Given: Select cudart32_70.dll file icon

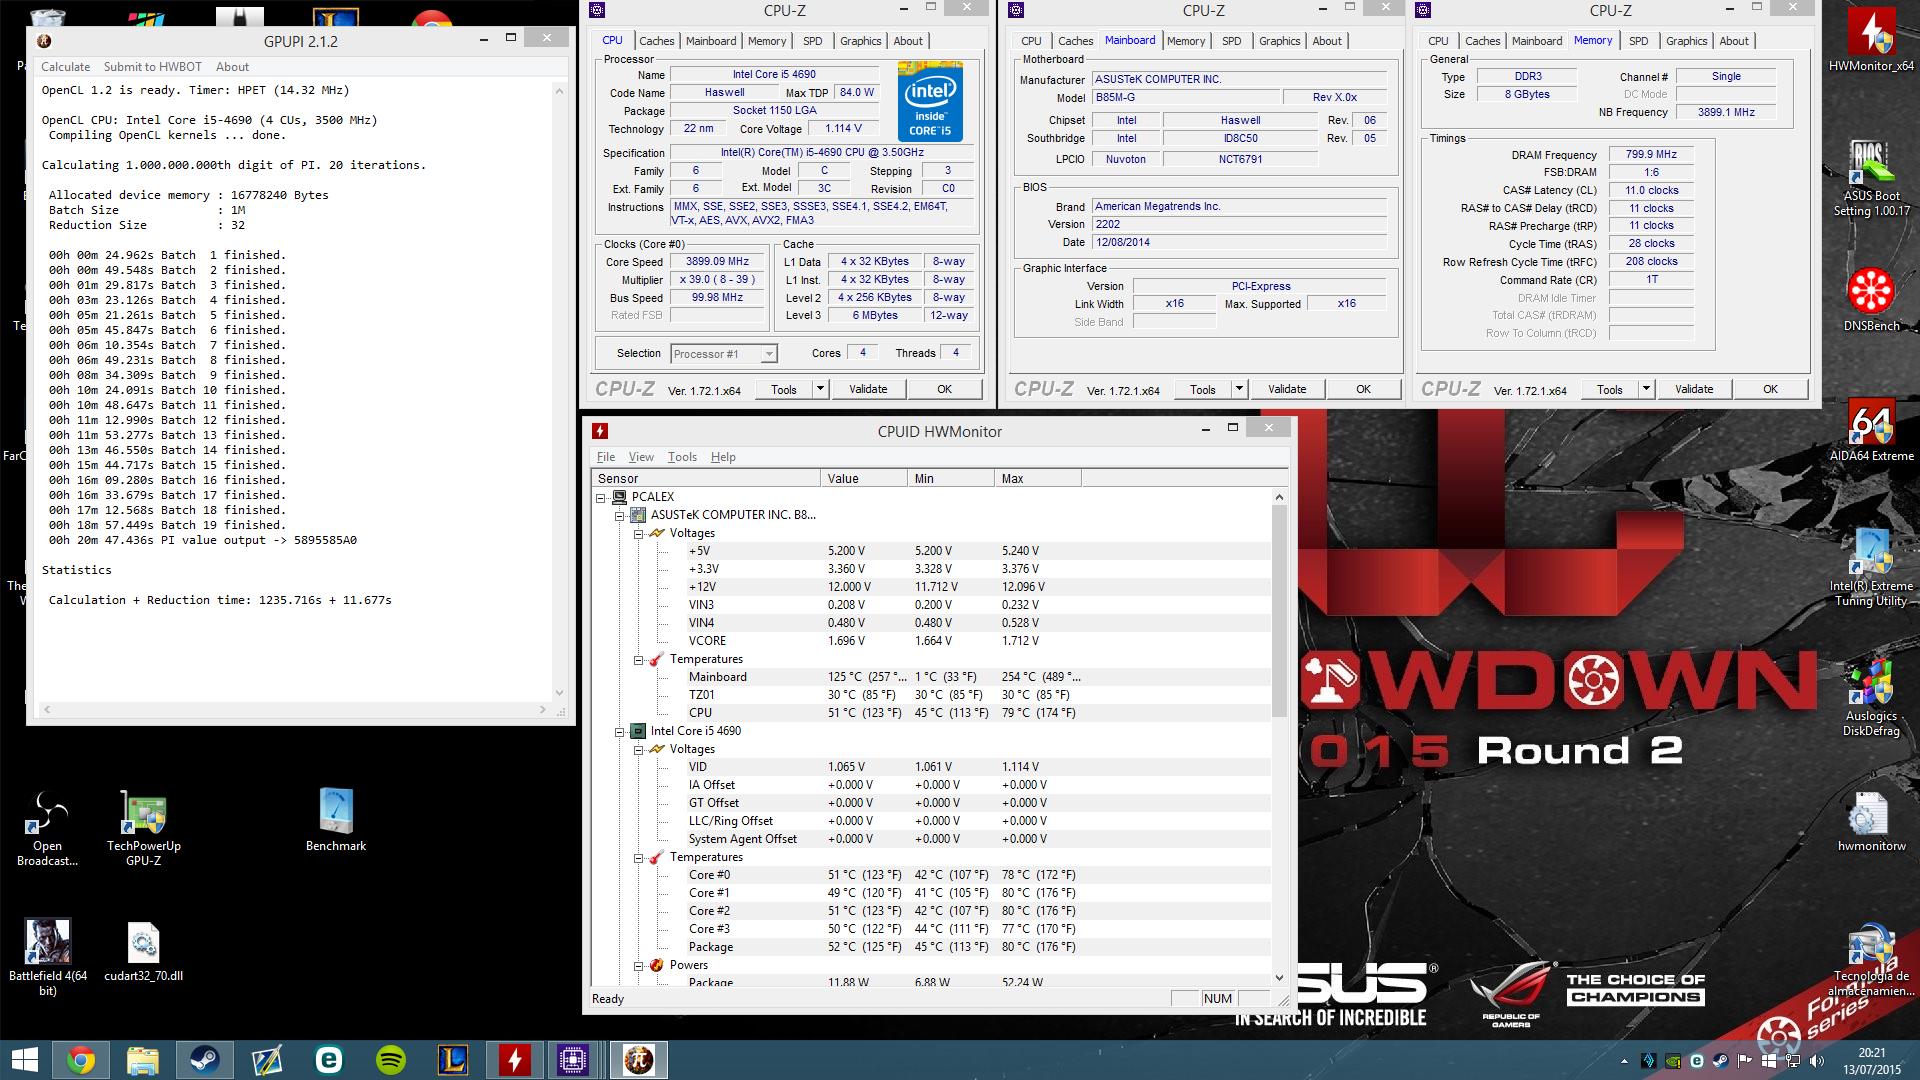Looking at the screenshot, I should pyautogui.click(x=143, y=952).
